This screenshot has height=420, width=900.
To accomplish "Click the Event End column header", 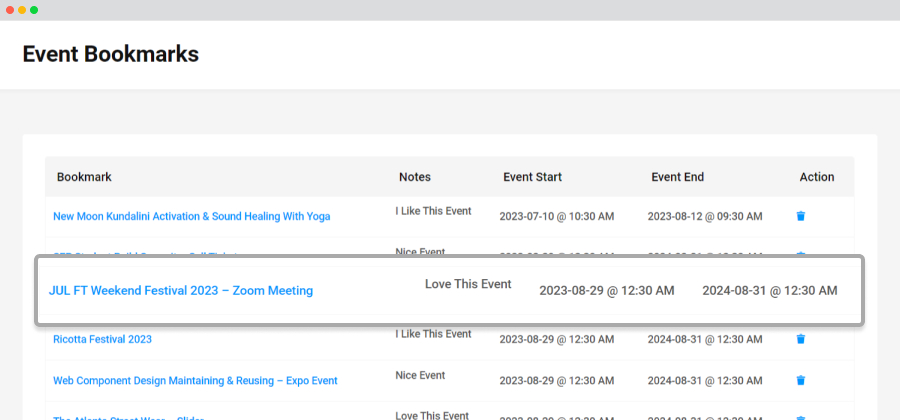I will coord(677,177).
